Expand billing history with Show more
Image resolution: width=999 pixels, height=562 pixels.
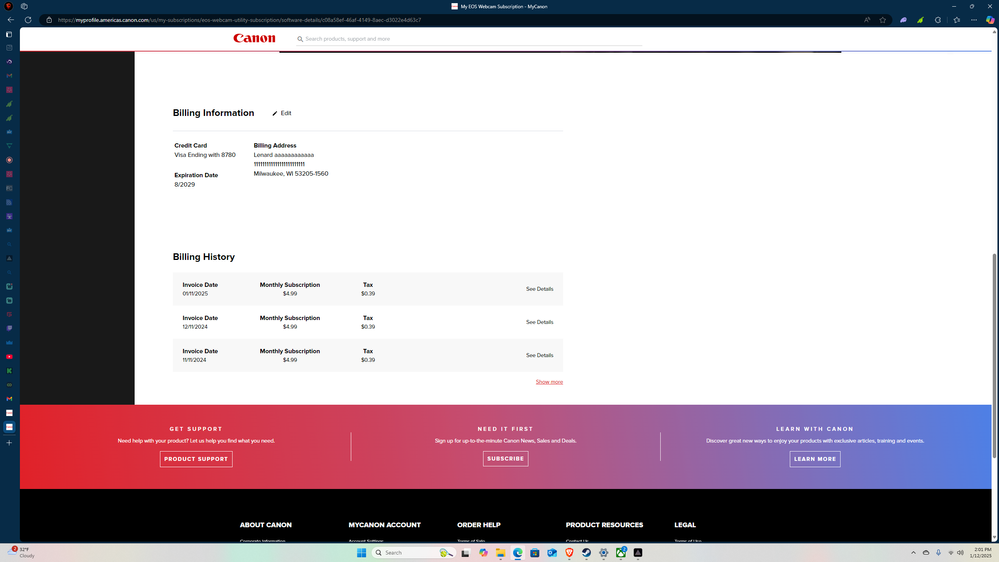[x=549, y=382]
